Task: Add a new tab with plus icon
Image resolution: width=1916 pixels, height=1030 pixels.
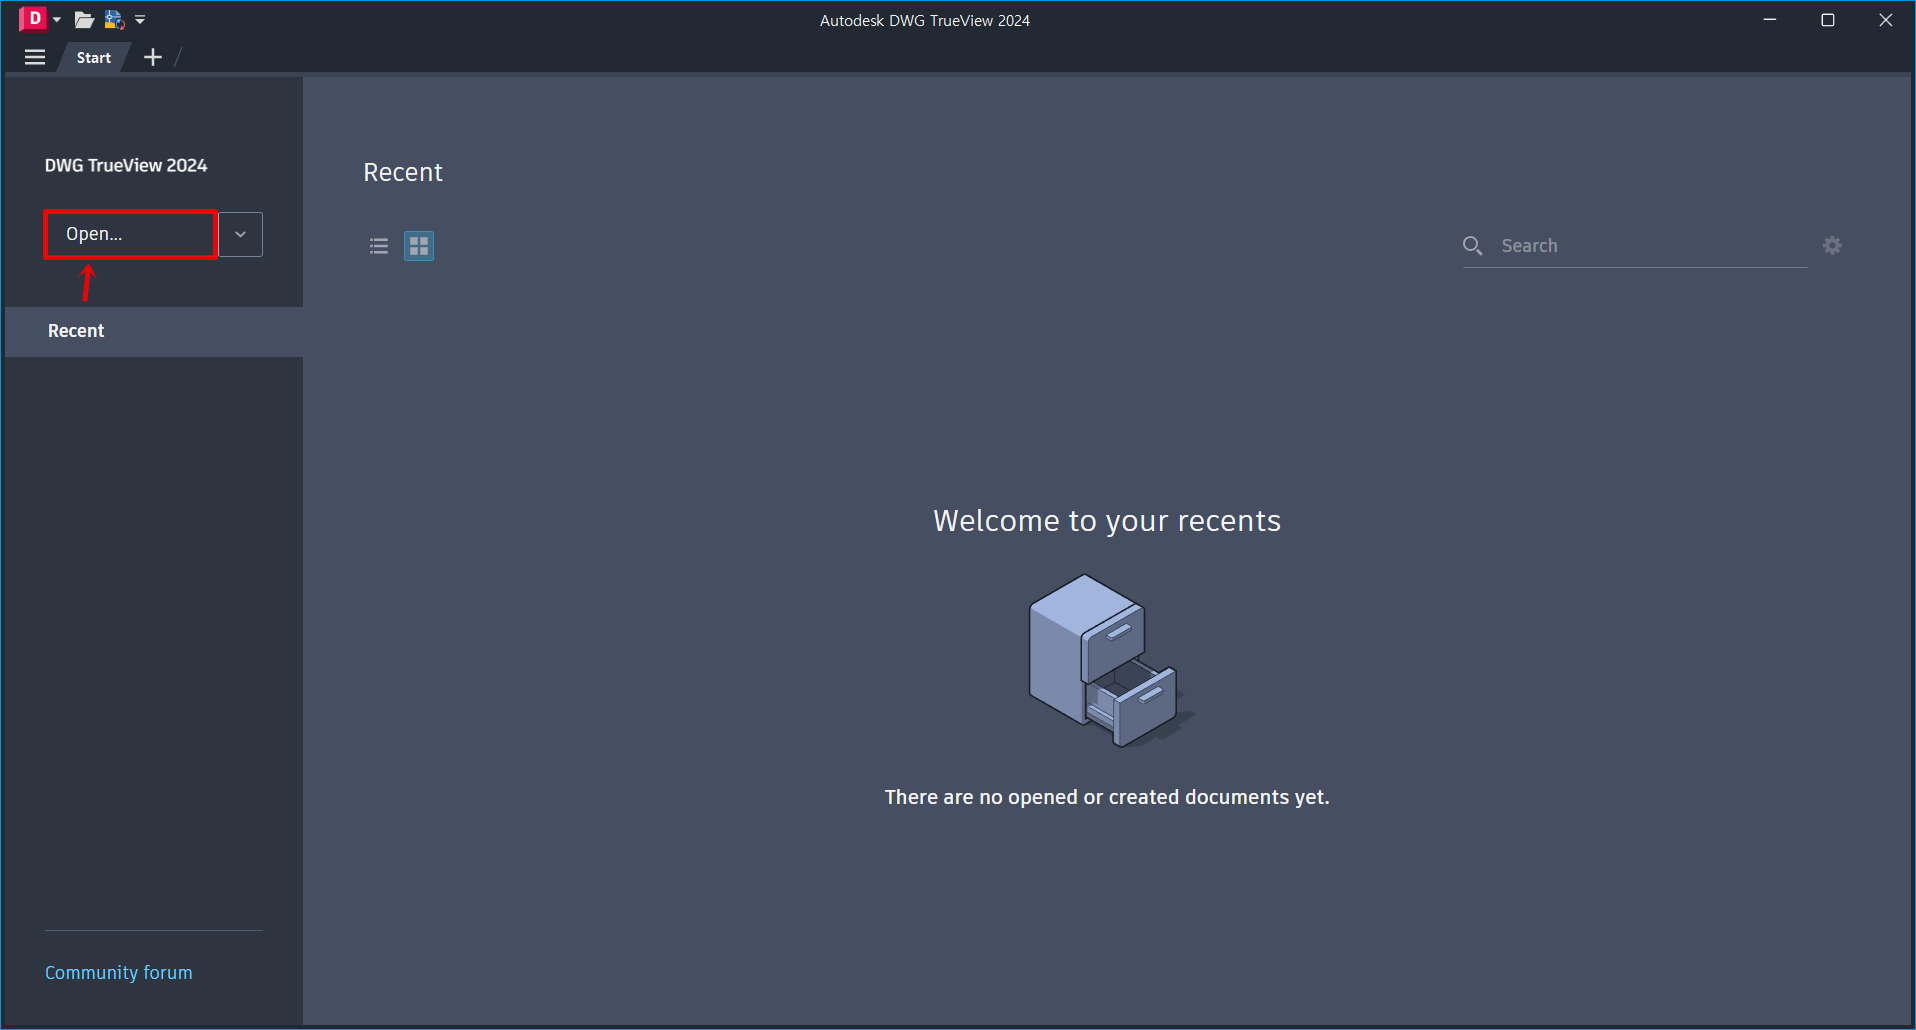Action: coord(153,57)
